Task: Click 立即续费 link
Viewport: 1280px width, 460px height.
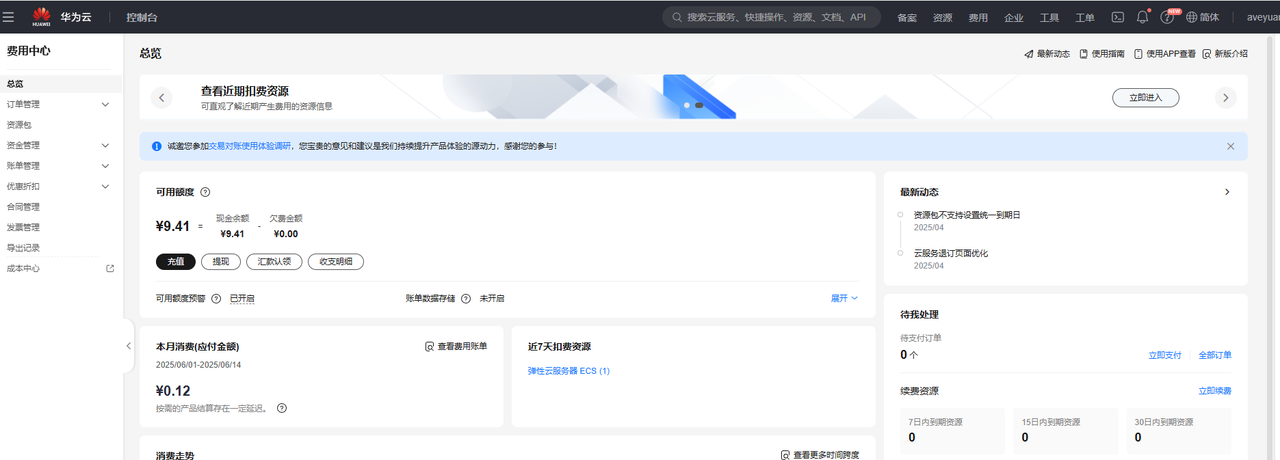Action: pyautogui.click(x=1215, y=391)
